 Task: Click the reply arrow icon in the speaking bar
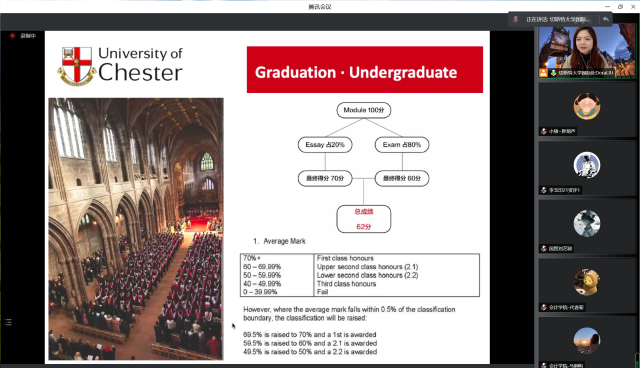click(605, 19)
